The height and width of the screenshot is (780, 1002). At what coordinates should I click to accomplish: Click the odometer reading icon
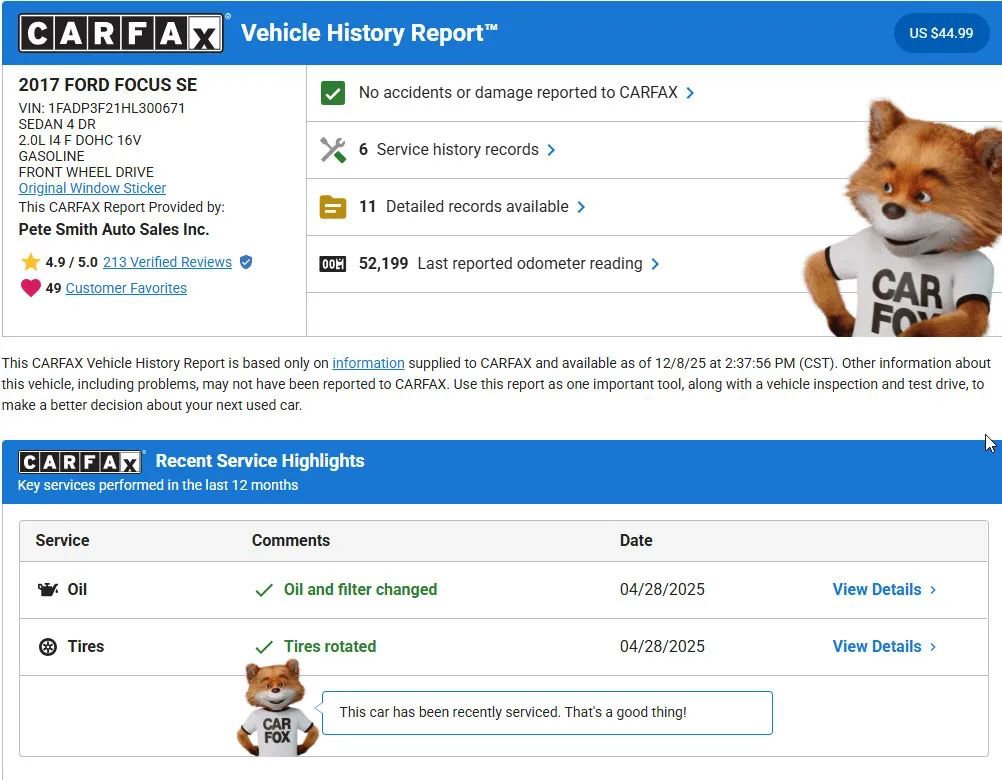(x=334, y=264)
